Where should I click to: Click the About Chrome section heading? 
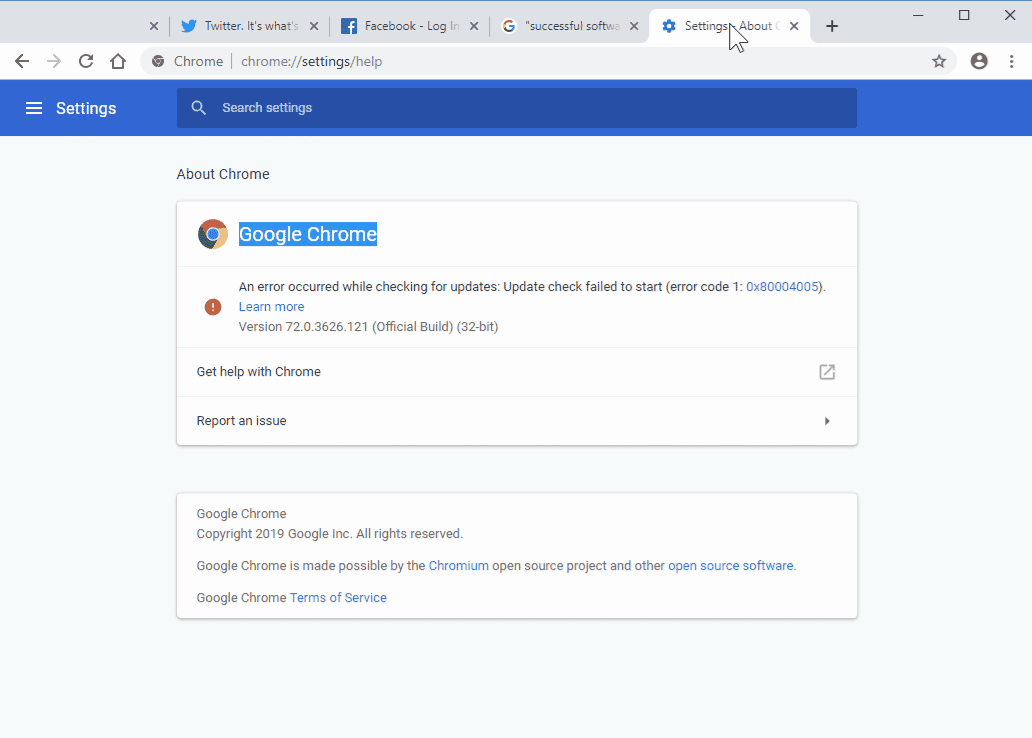pos(223,174)
